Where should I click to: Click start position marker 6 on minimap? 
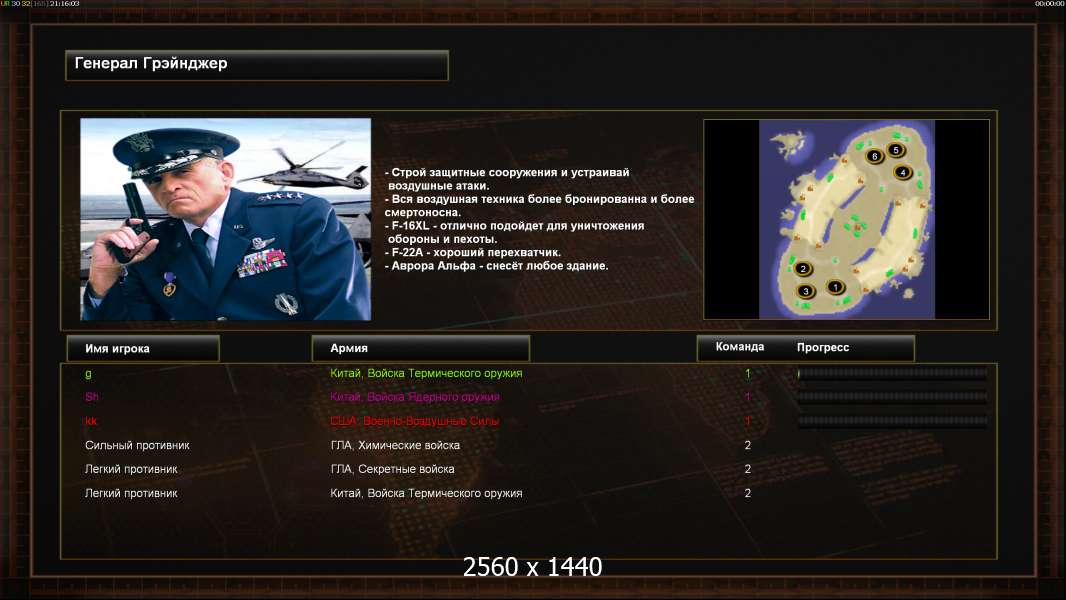[x=874, y=156]
